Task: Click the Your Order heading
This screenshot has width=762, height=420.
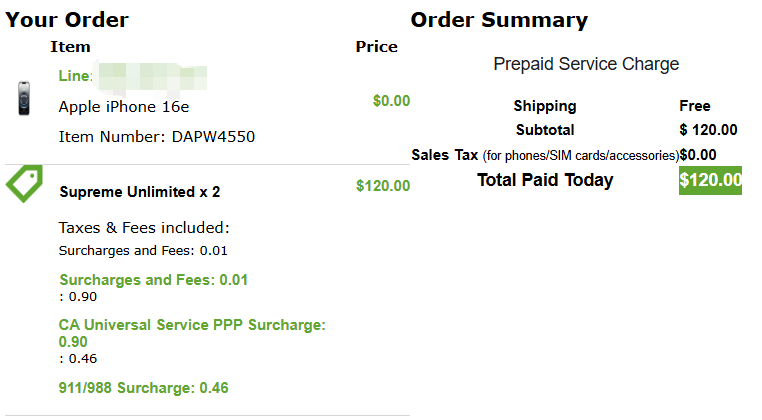Action: 67,20
